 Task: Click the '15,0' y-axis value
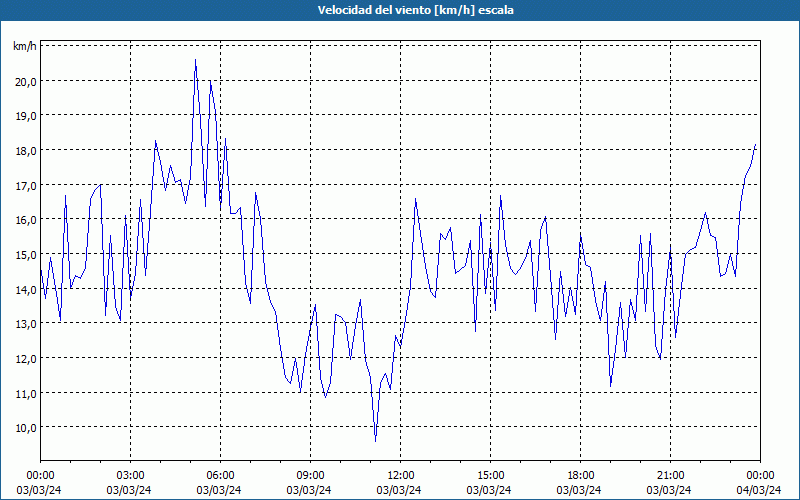pyautogui.click(x=26, y=254)
